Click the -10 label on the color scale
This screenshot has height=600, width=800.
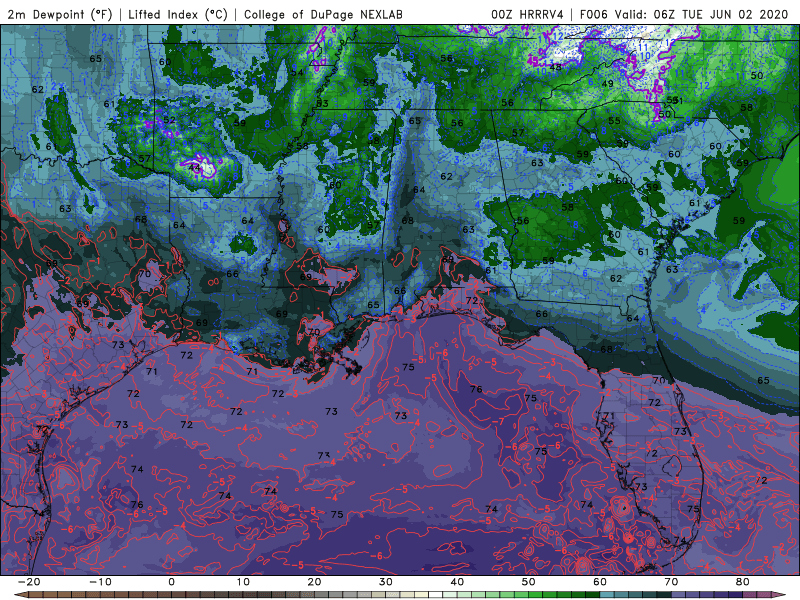coord(100,582)
